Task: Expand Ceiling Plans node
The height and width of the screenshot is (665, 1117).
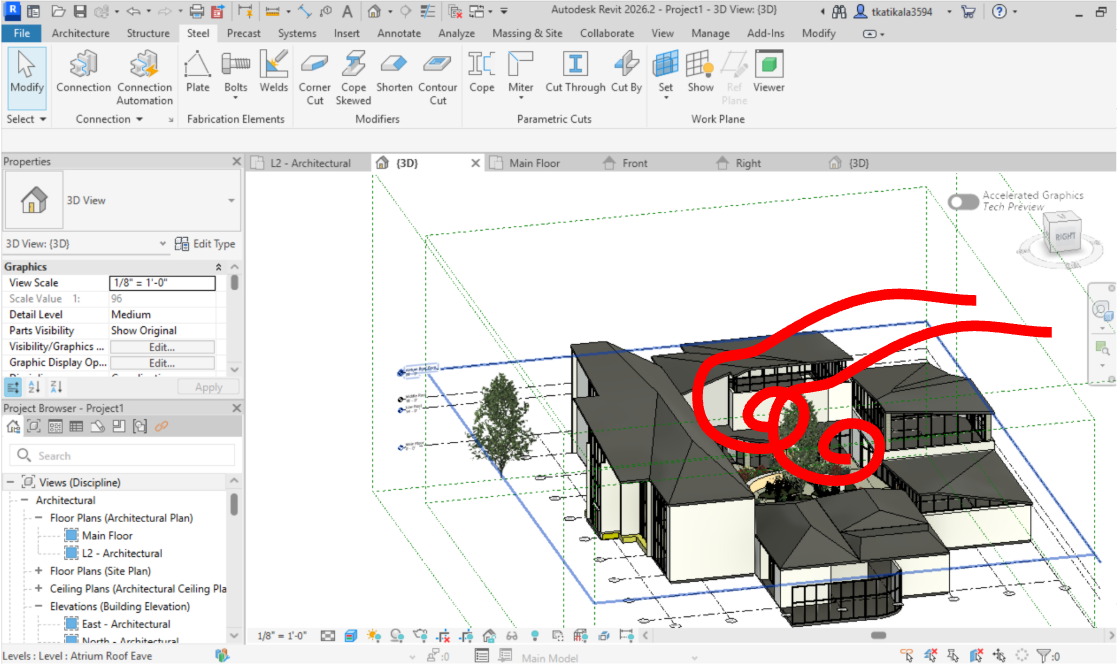Action: click(38, 589)
